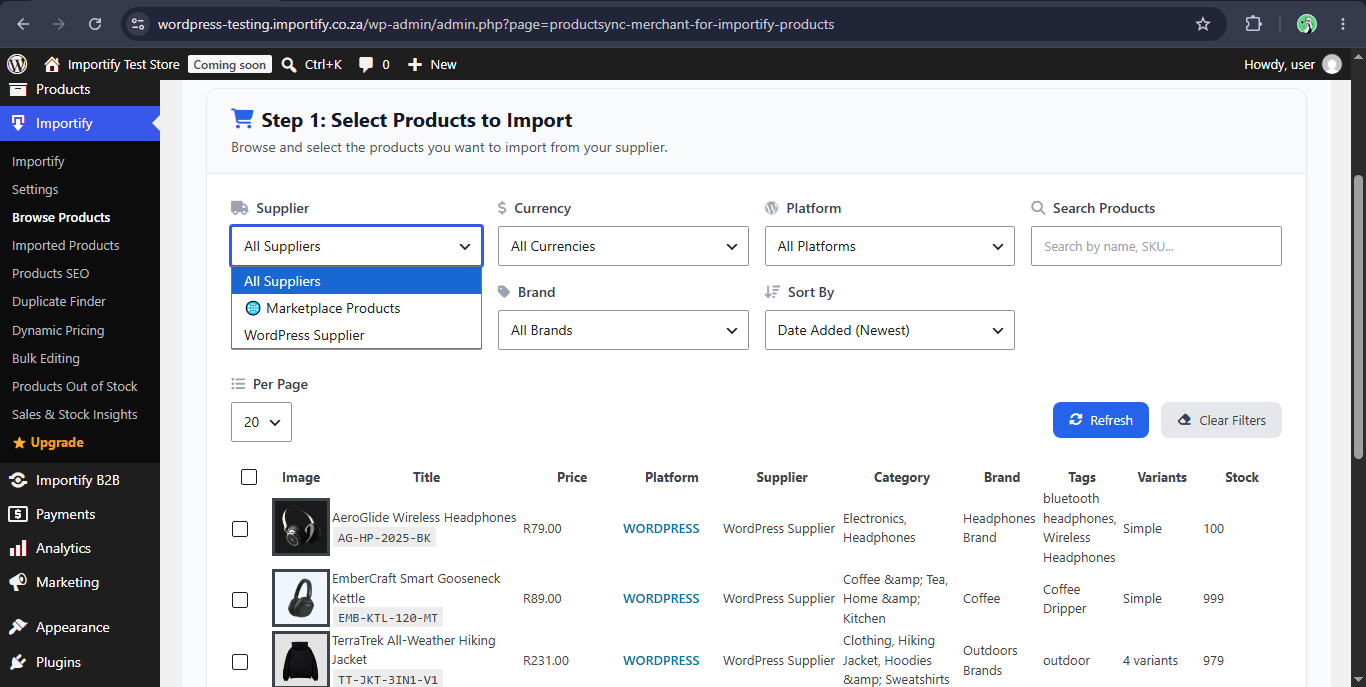
Task: Check the TerraTrek All-Weather Hiking Jacket checkbox
Action: click(x=240, y=661)
